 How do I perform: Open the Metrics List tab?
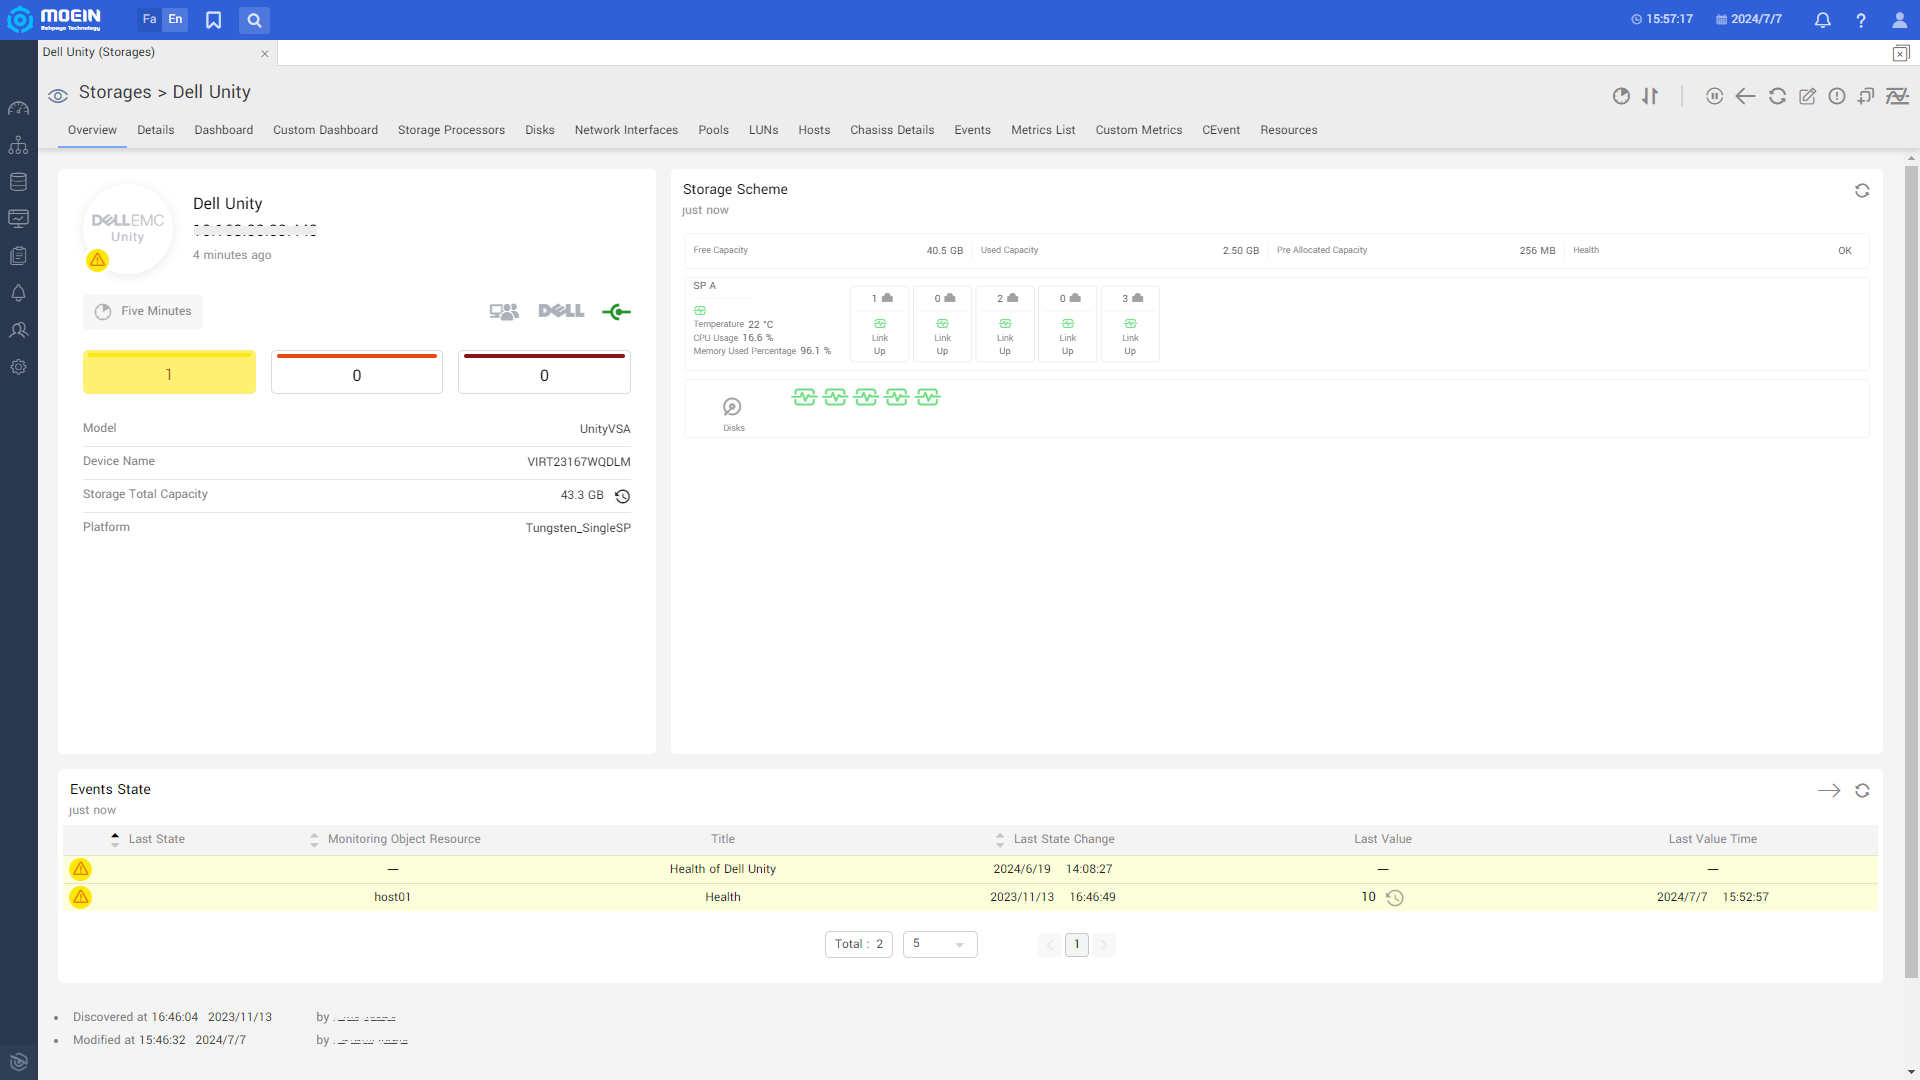[1043, 130]
